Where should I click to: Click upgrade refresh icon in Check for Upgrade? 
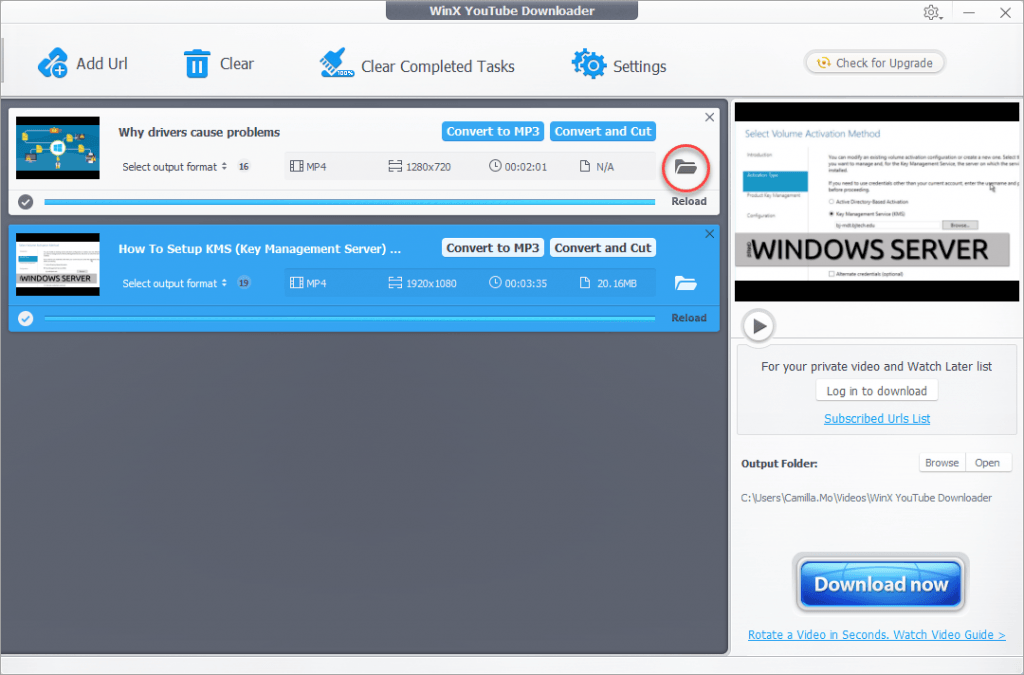pyautogui.click(x=824, y=63)
